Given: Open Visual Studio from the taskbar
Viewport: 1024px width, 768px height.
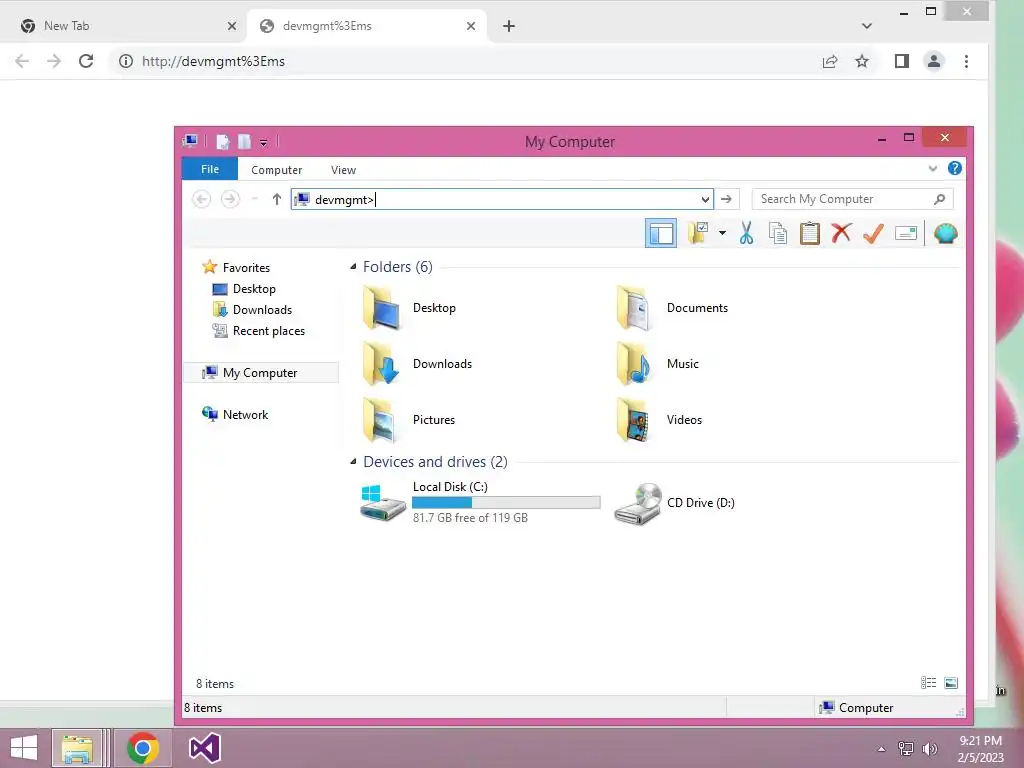Looking at the screenshot, I should point(204,748).
